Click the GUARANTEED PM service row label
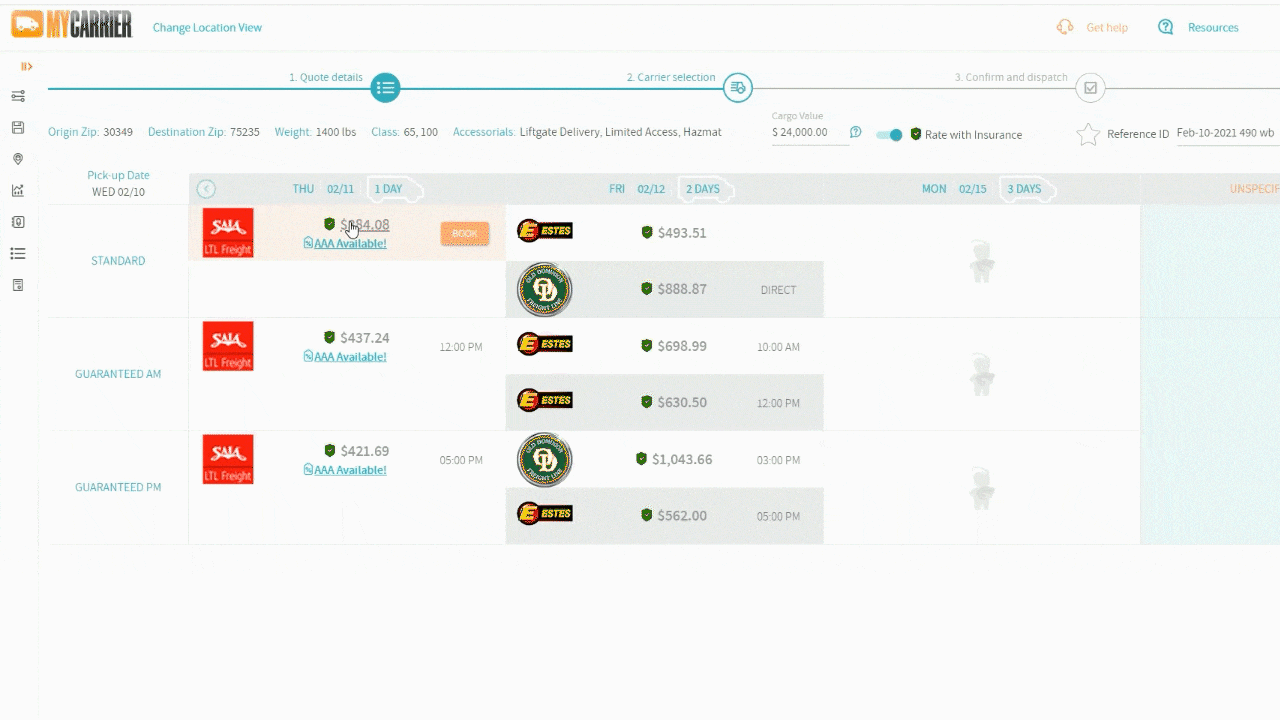This screenshot has width=1280, height=720. click(x=118, y=487)
